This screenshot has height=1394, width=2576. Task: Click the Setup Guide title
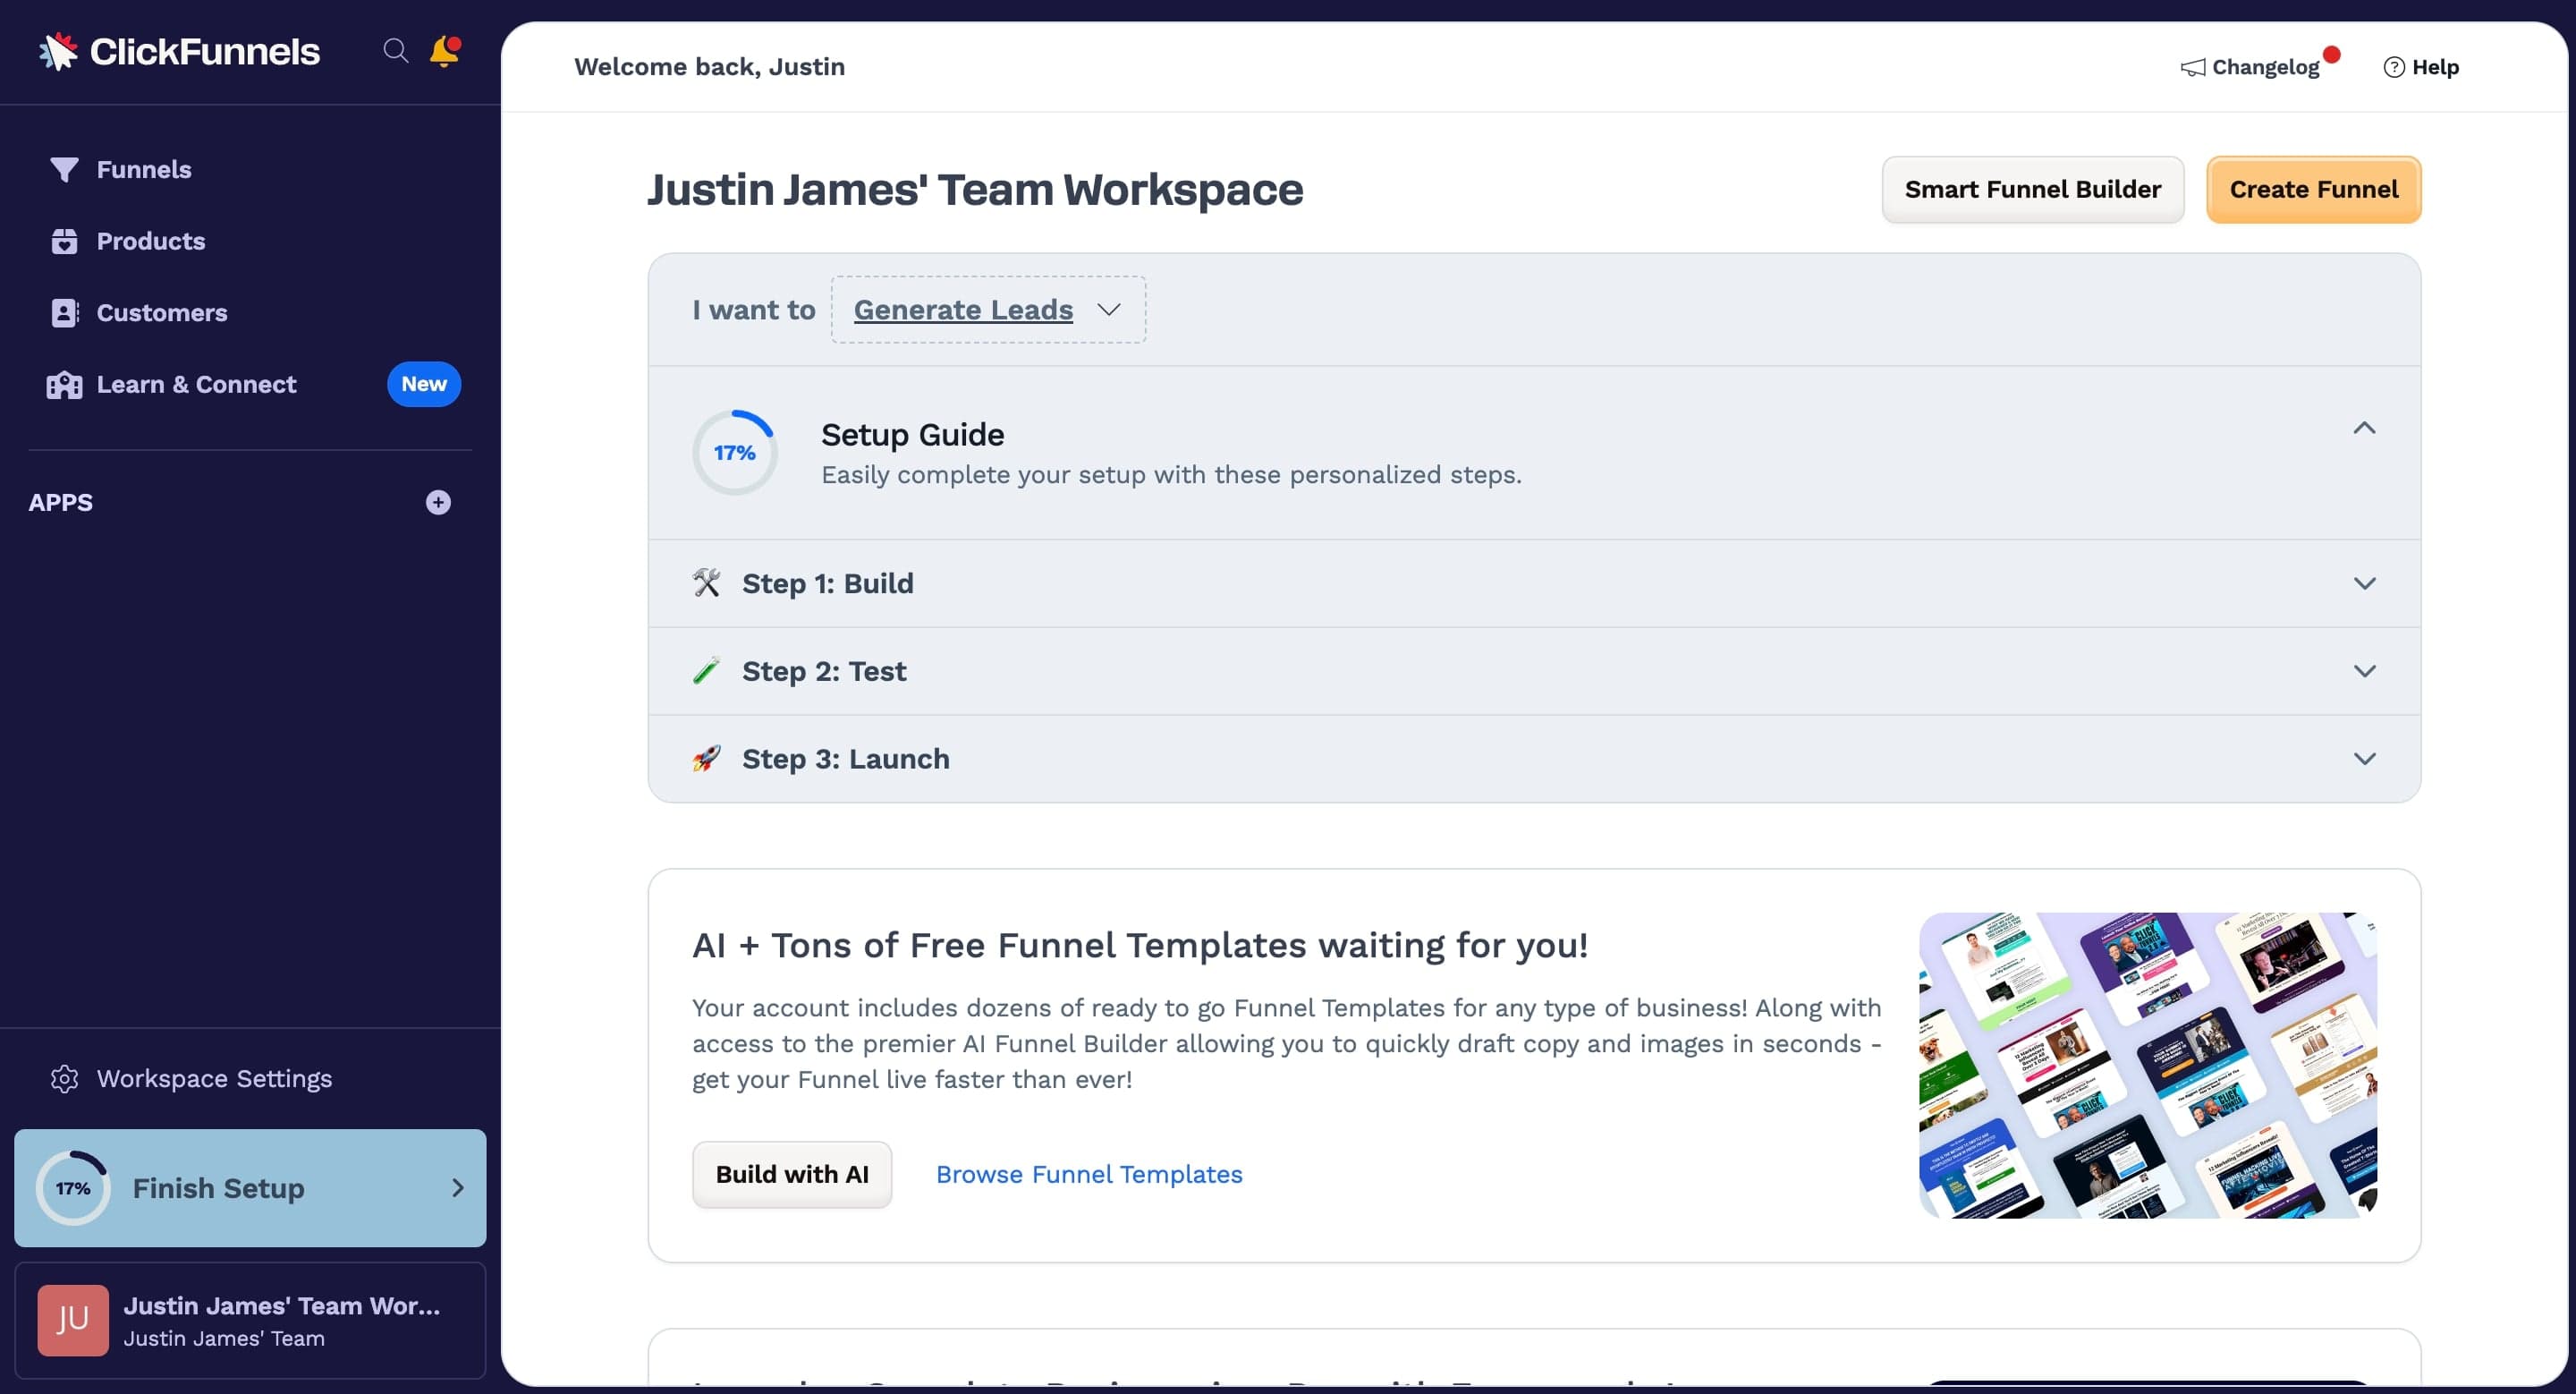click(x=912, y=435)
